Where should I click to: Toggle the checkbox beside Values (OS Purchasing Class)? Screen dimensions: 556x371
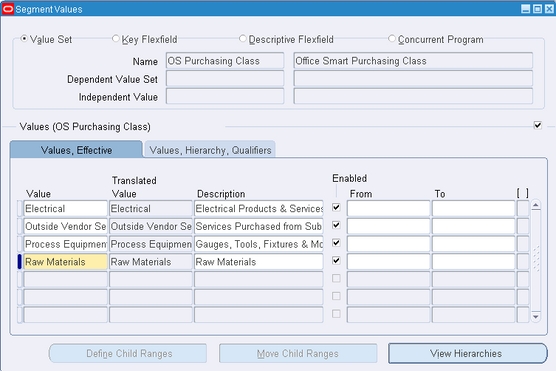tap(538, 125)
